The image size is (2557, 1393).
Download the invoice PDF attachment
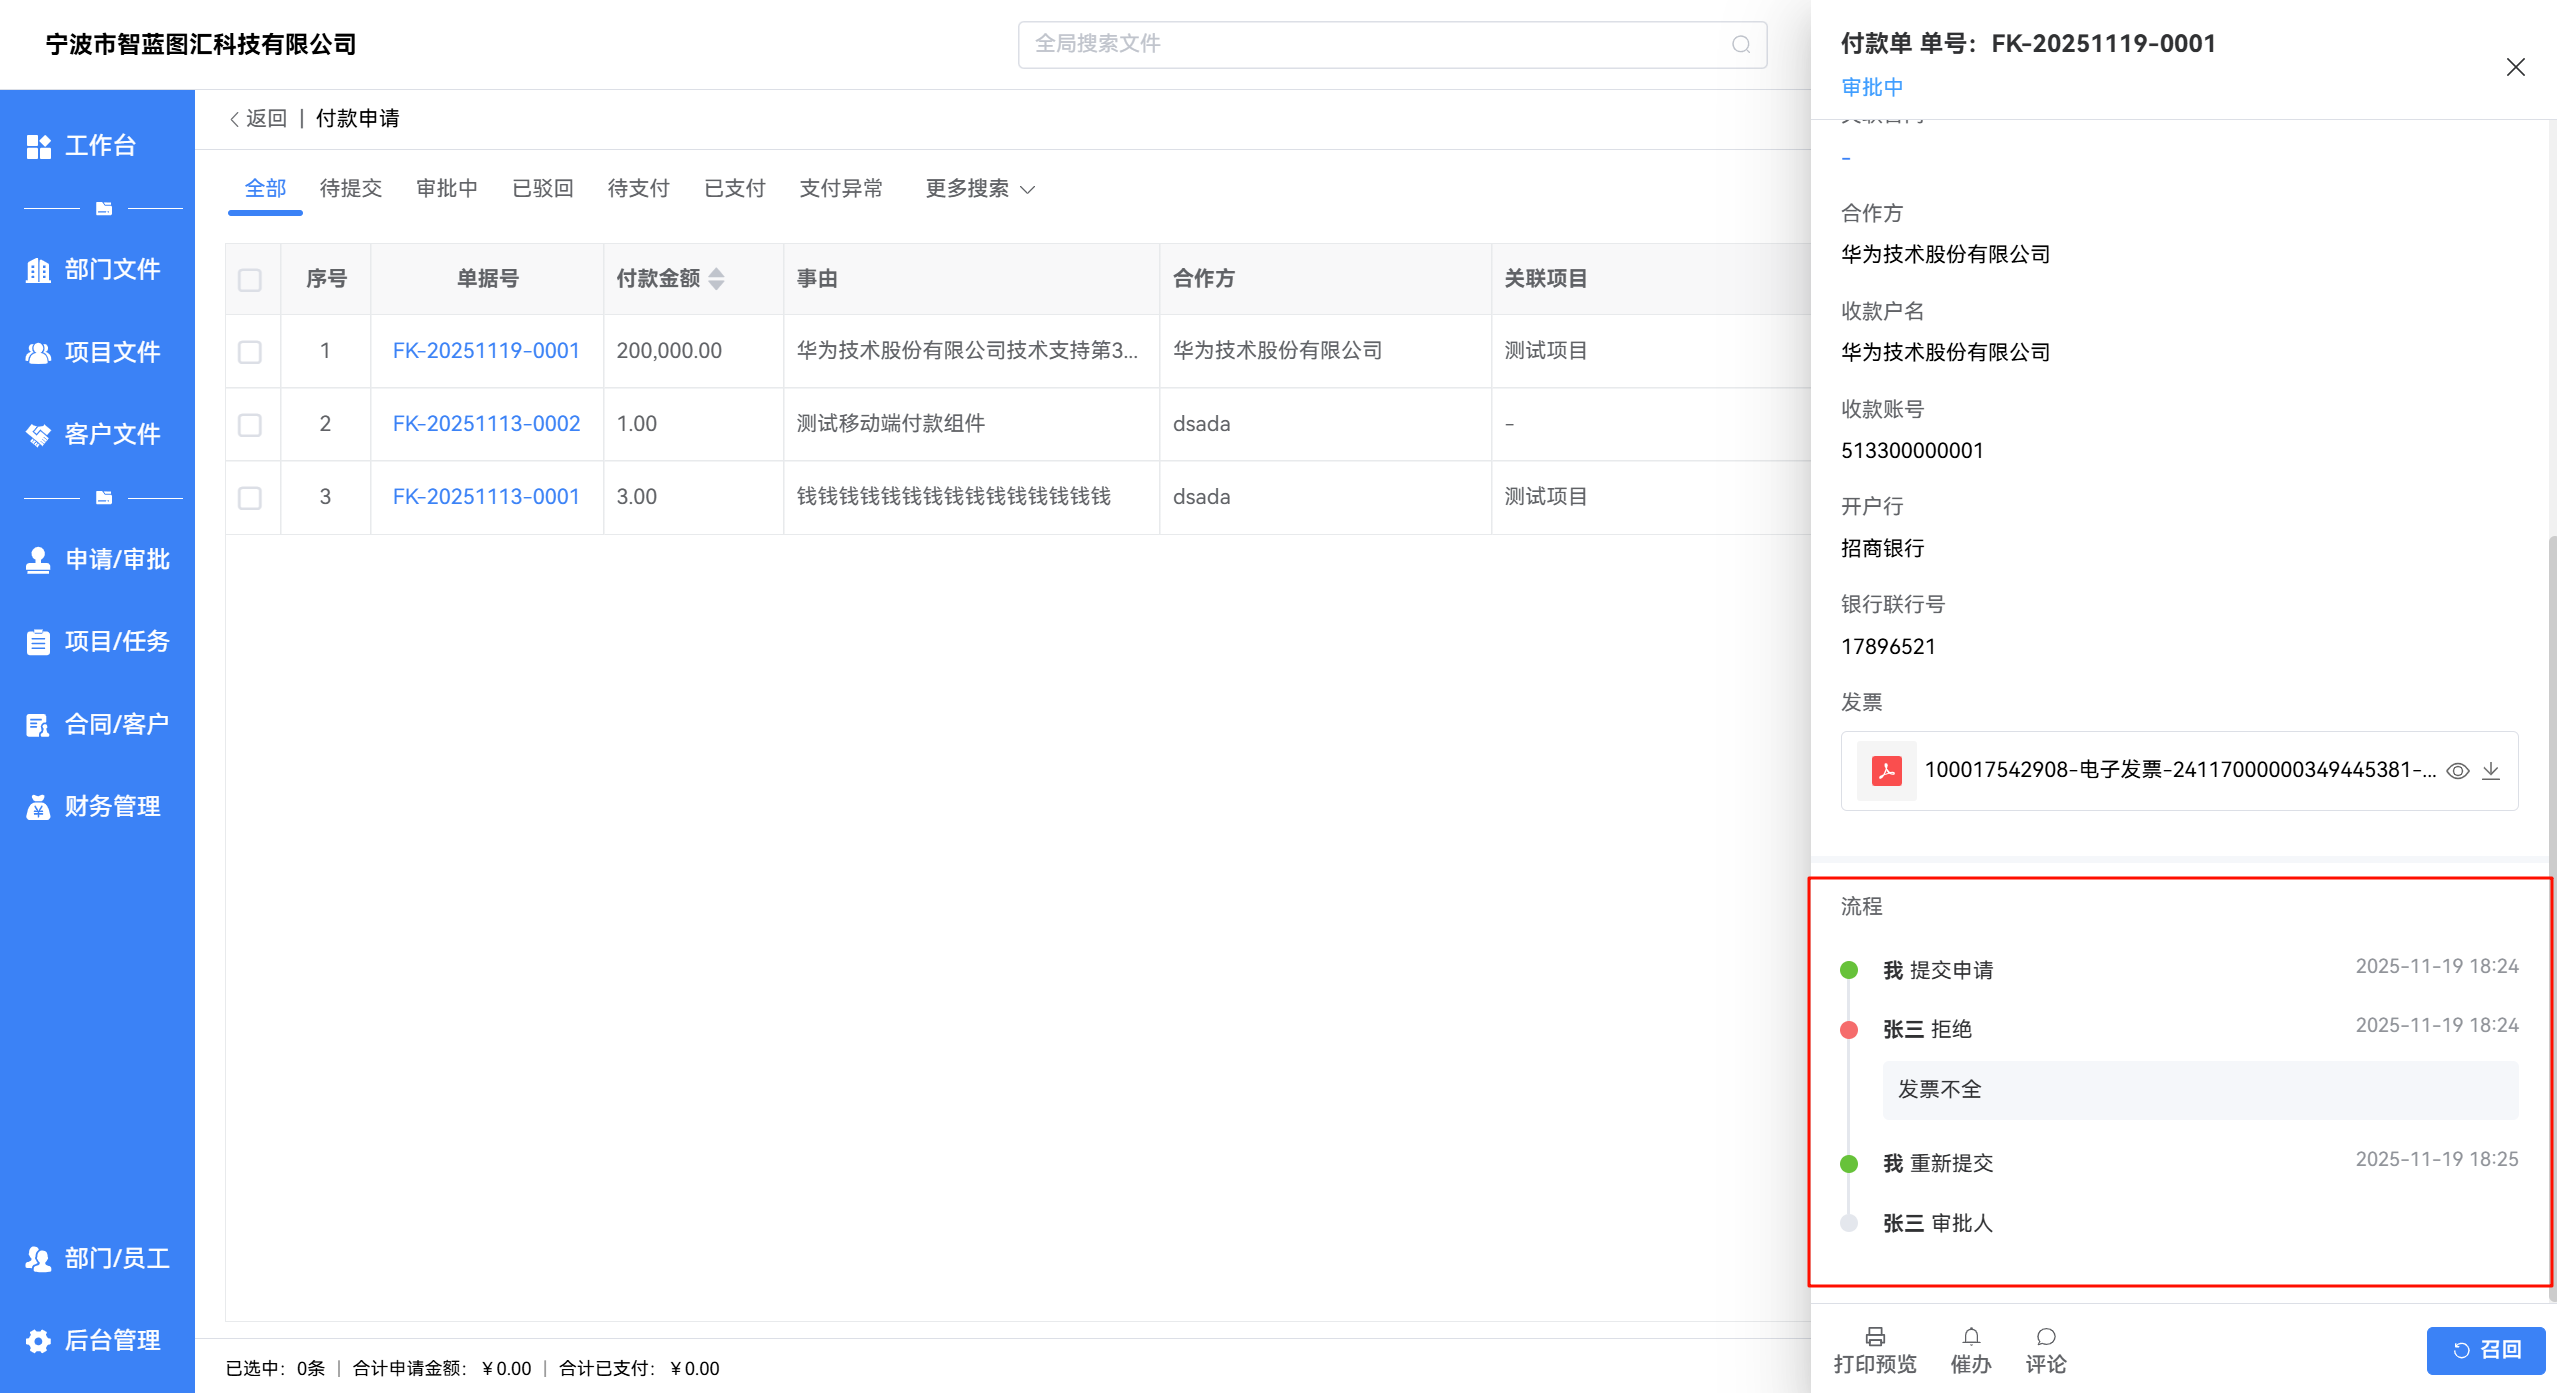tap(2491, 771)
